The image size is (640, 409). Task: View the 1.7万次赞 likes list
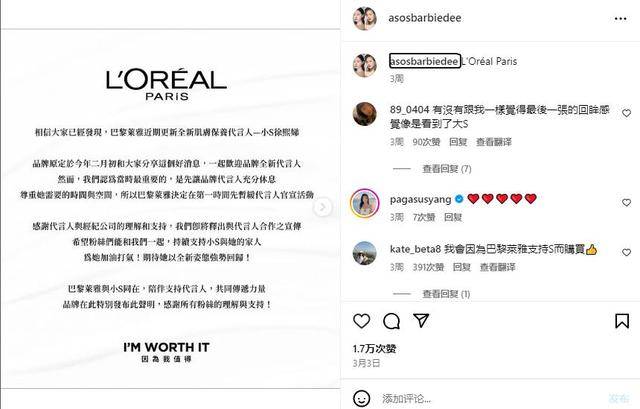tap(374, 349)
